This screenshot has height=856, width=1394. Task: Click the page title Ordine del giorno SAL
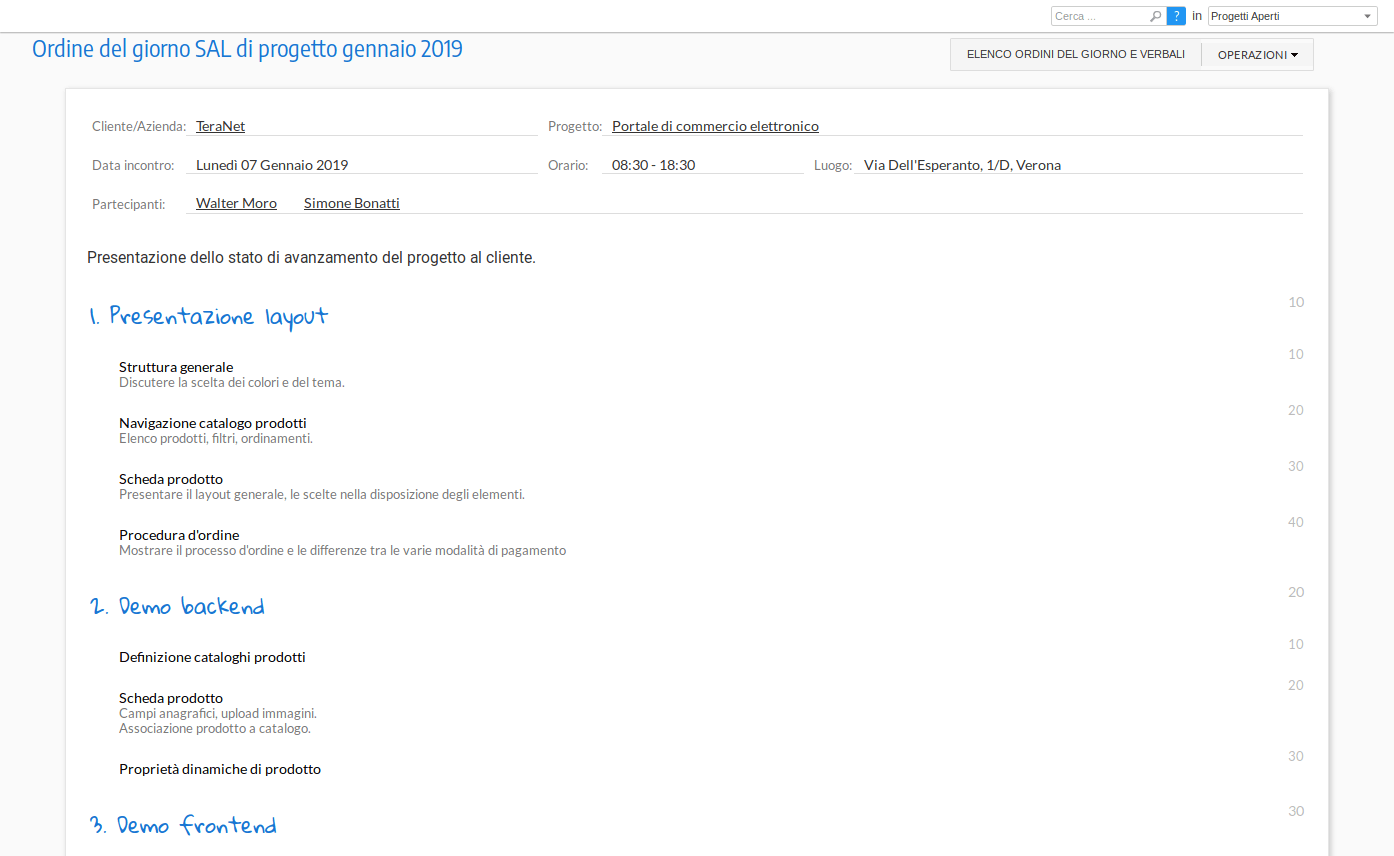(247, 49)
